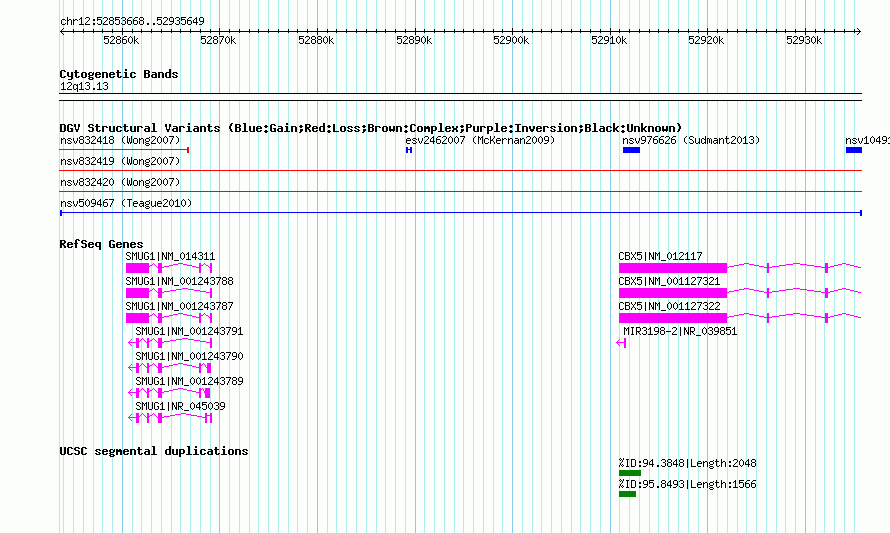Click the 52860k ruler tick label
The image size is (890, 533).
pos(121,40)
